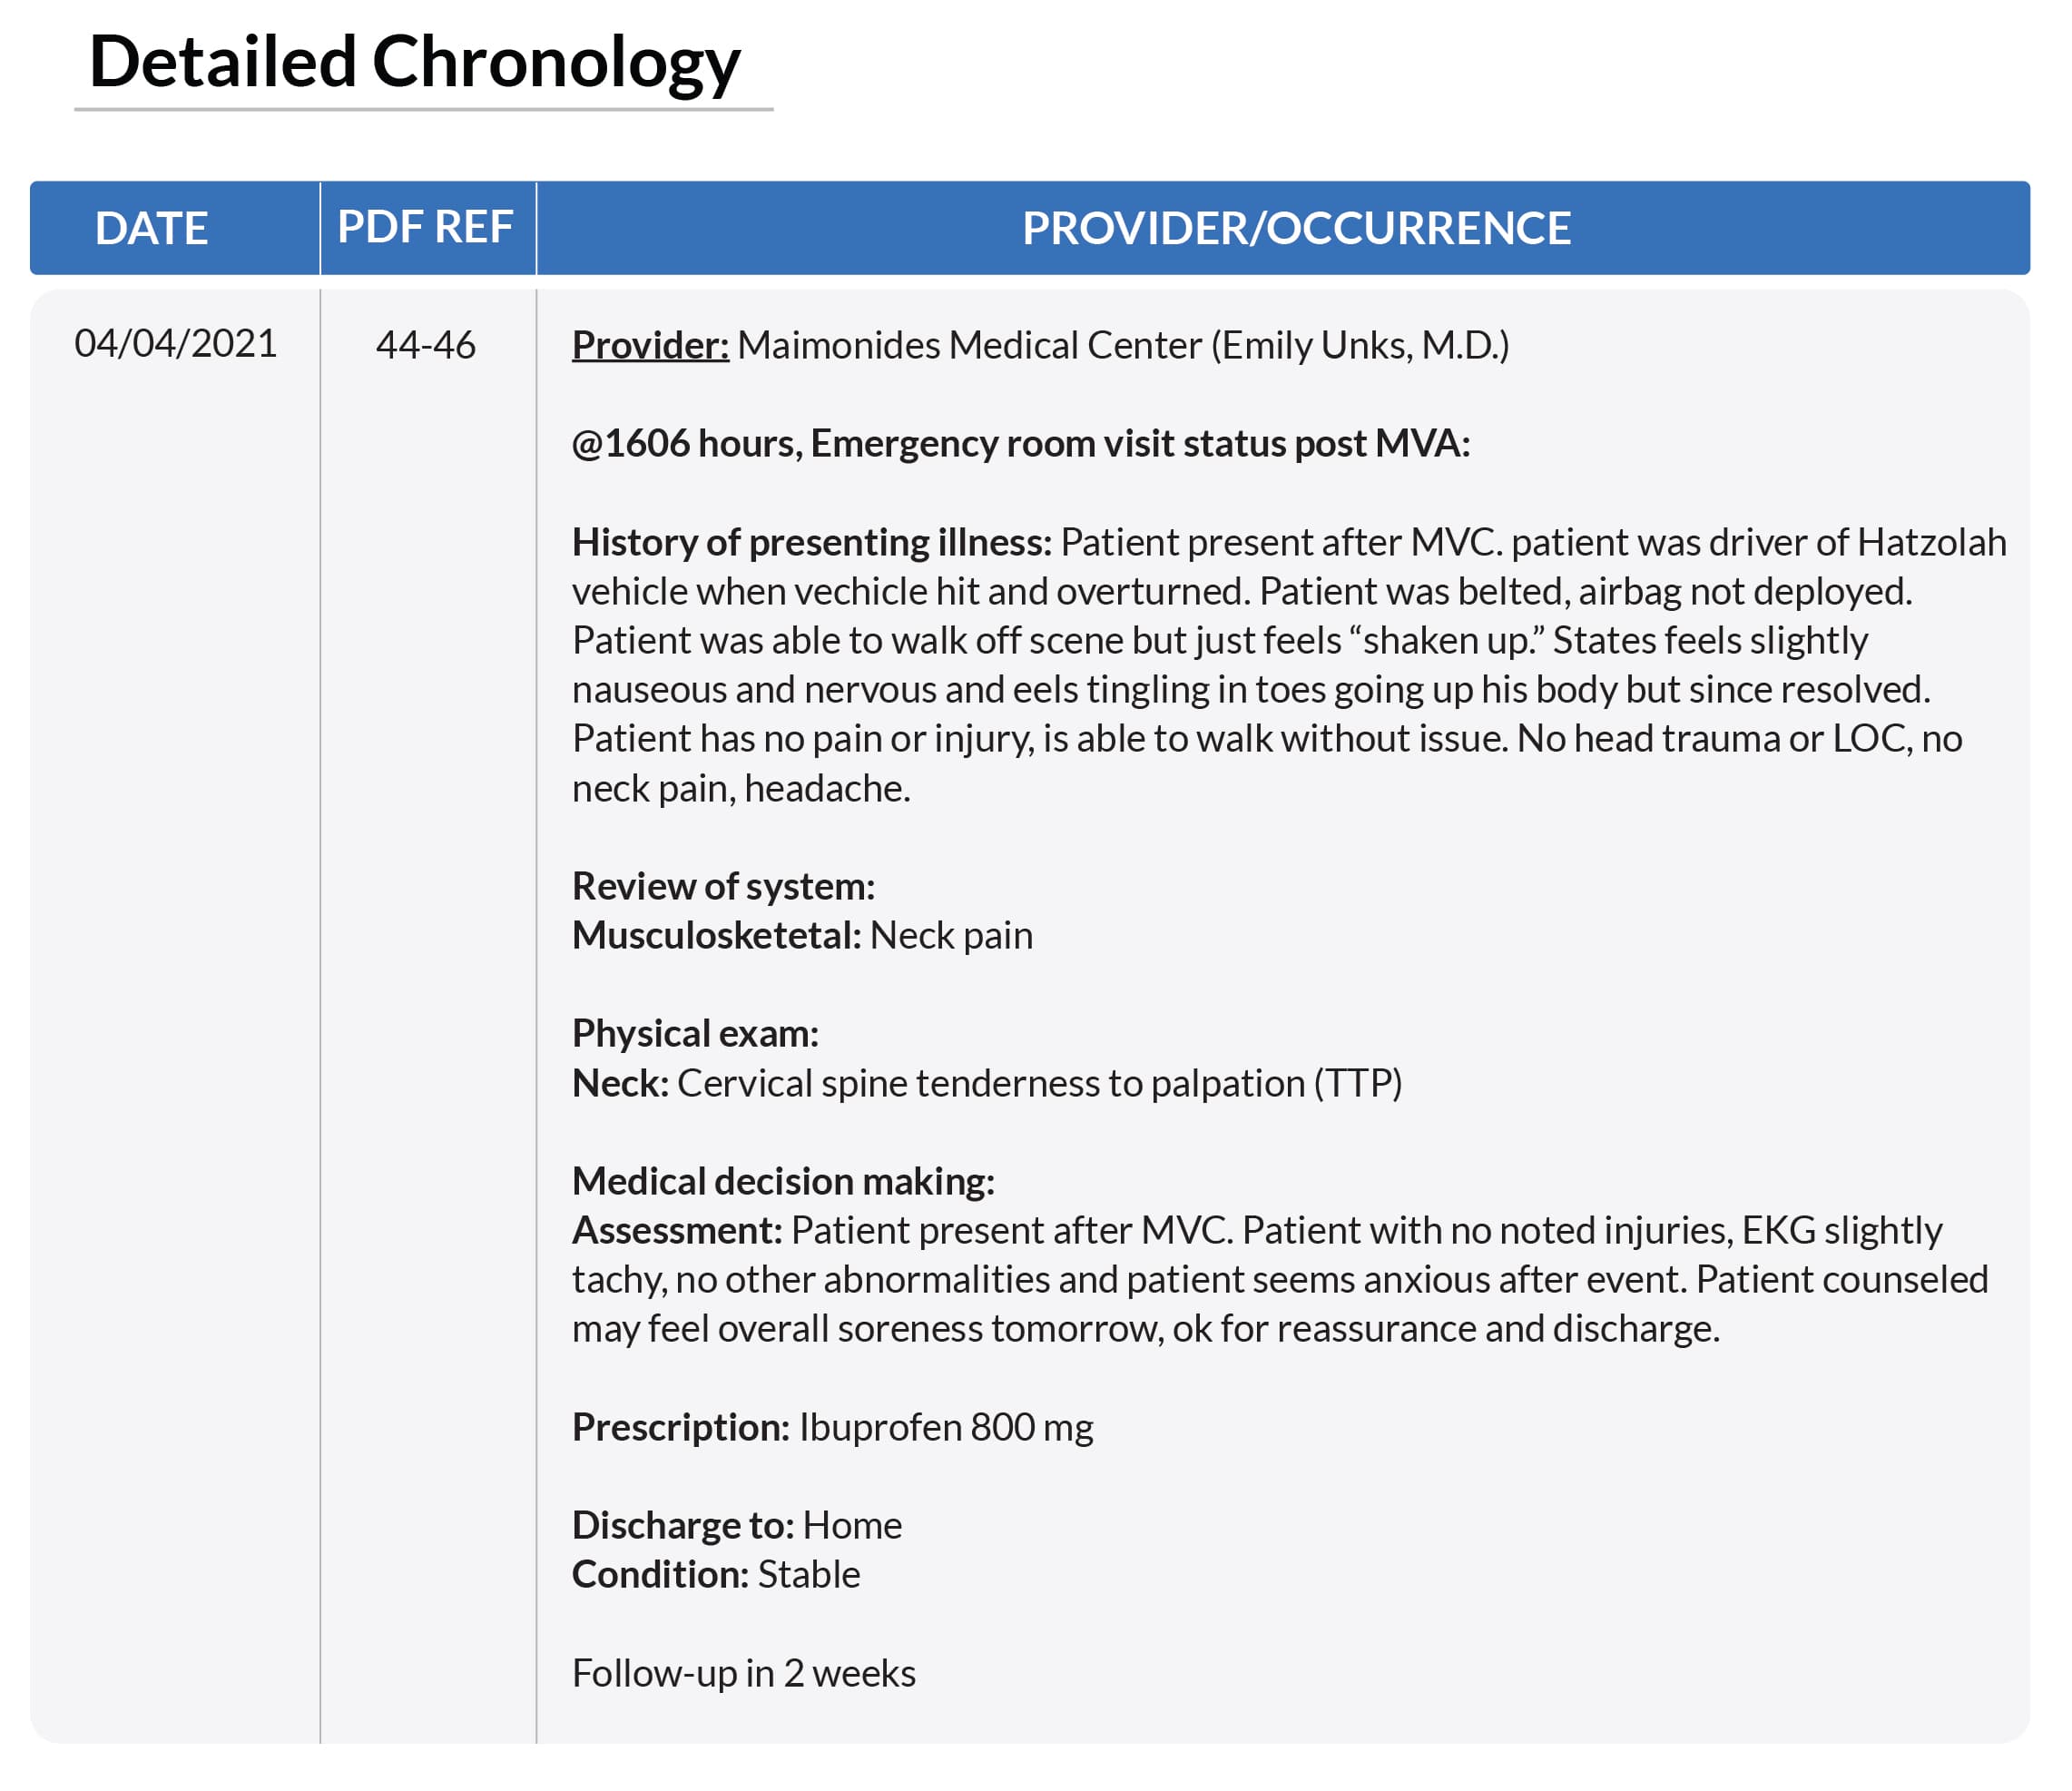Select the DATE column header
Image resolution: width=2072 pixels, height=1791 pixels.
tap(152, 229)
